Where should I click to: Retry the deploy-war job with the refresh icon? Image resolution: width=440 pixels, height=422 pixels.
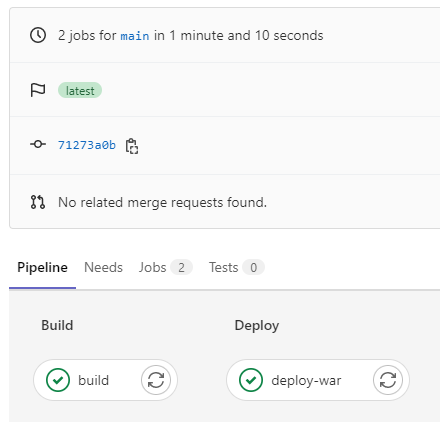388,380
